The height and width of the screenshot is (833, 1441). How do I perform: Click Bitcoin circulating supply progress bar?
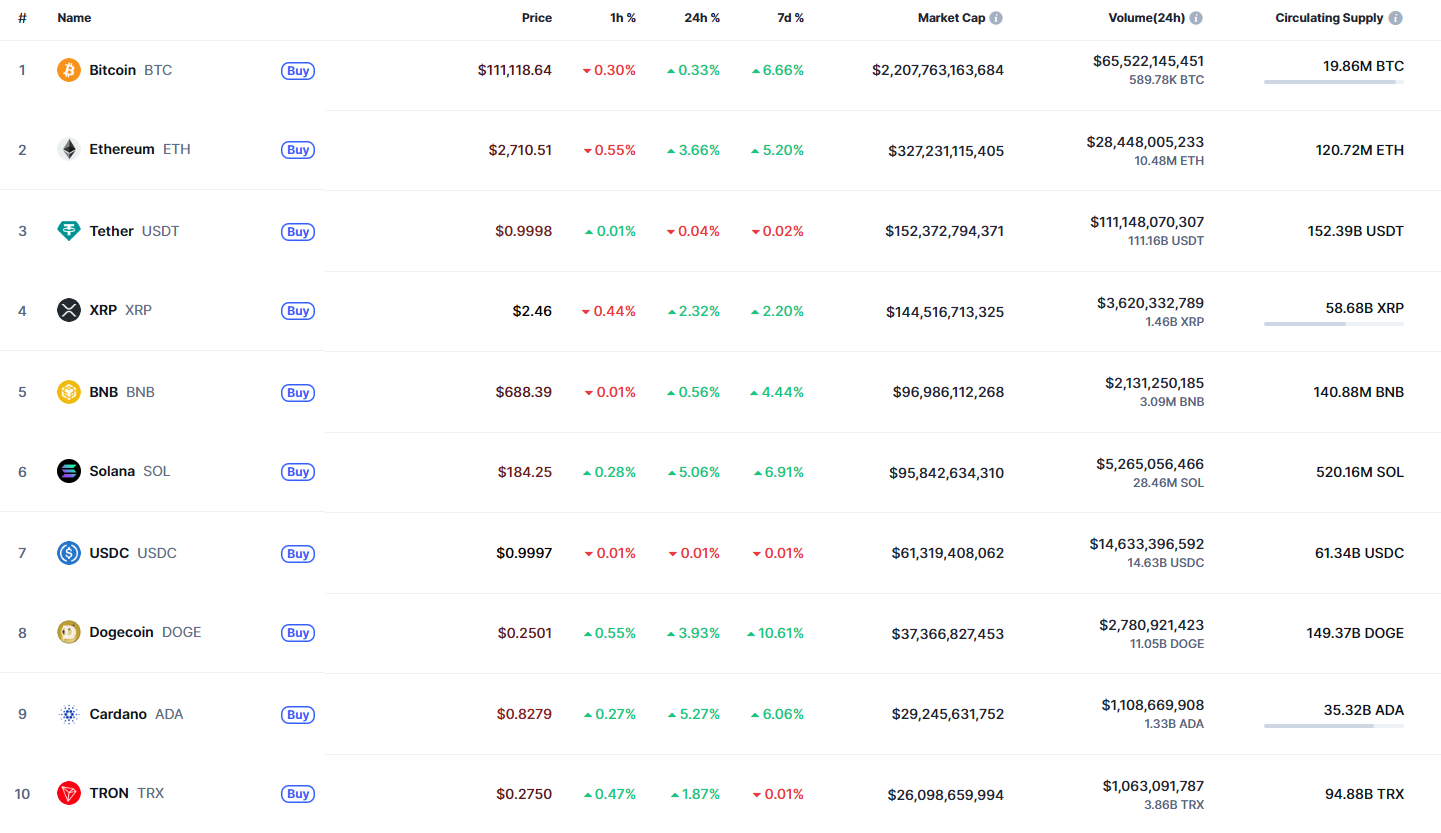[1334, 82]
